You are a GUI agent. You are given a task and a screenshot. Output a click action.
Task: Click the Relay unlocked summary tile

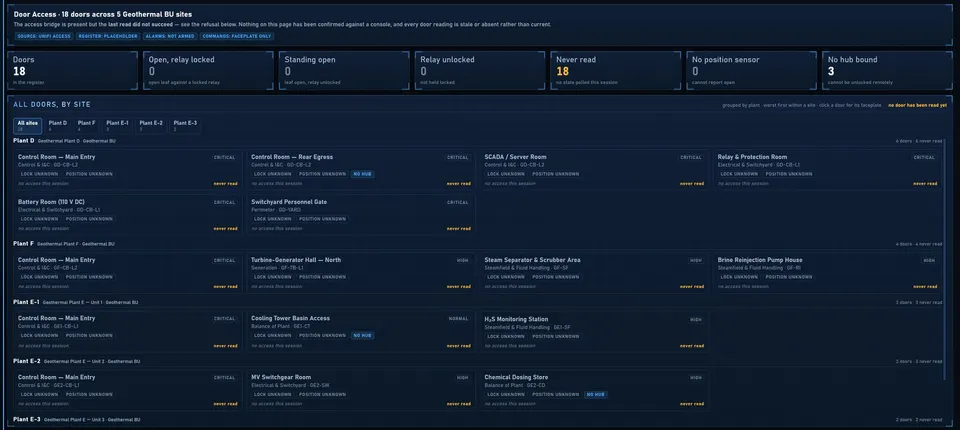click(480, 70)
